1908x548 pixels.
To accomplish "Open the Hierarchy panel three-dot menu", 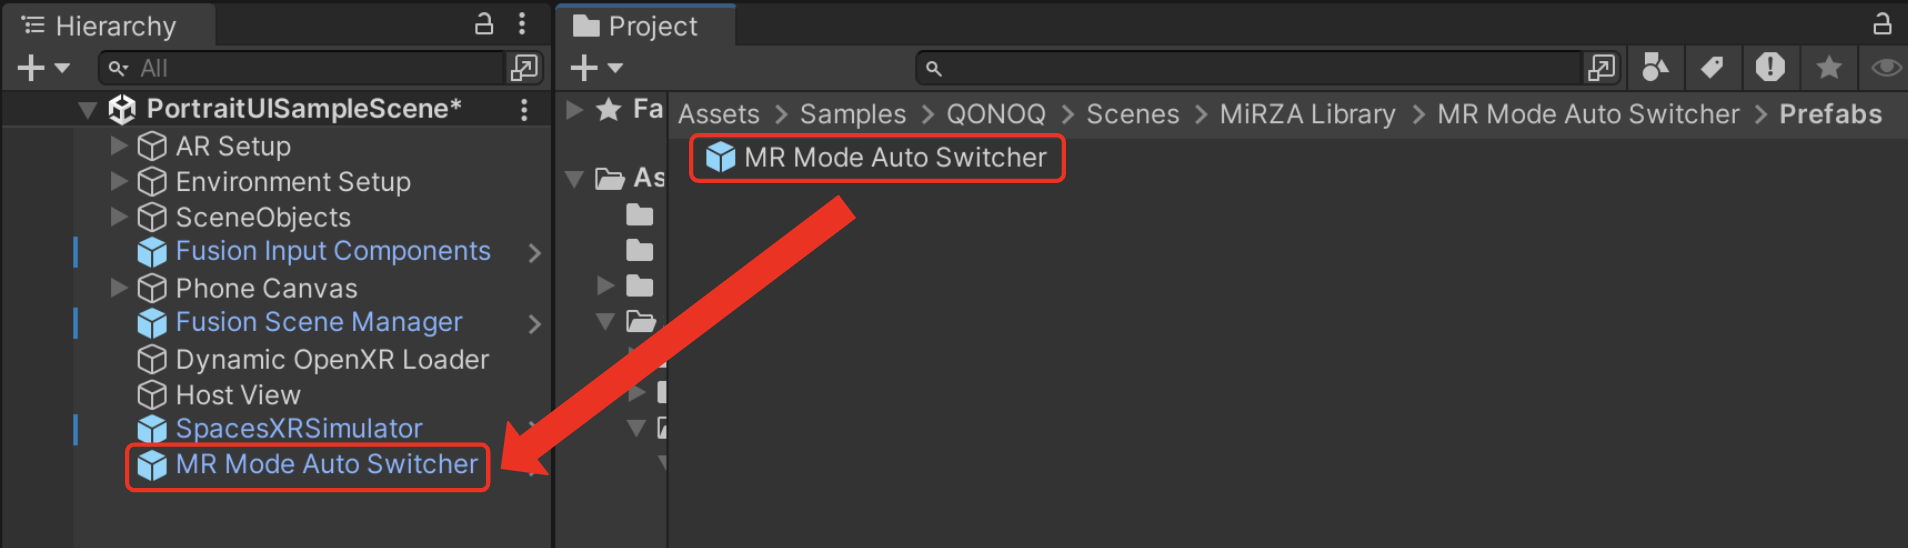I will pos(522,24).
